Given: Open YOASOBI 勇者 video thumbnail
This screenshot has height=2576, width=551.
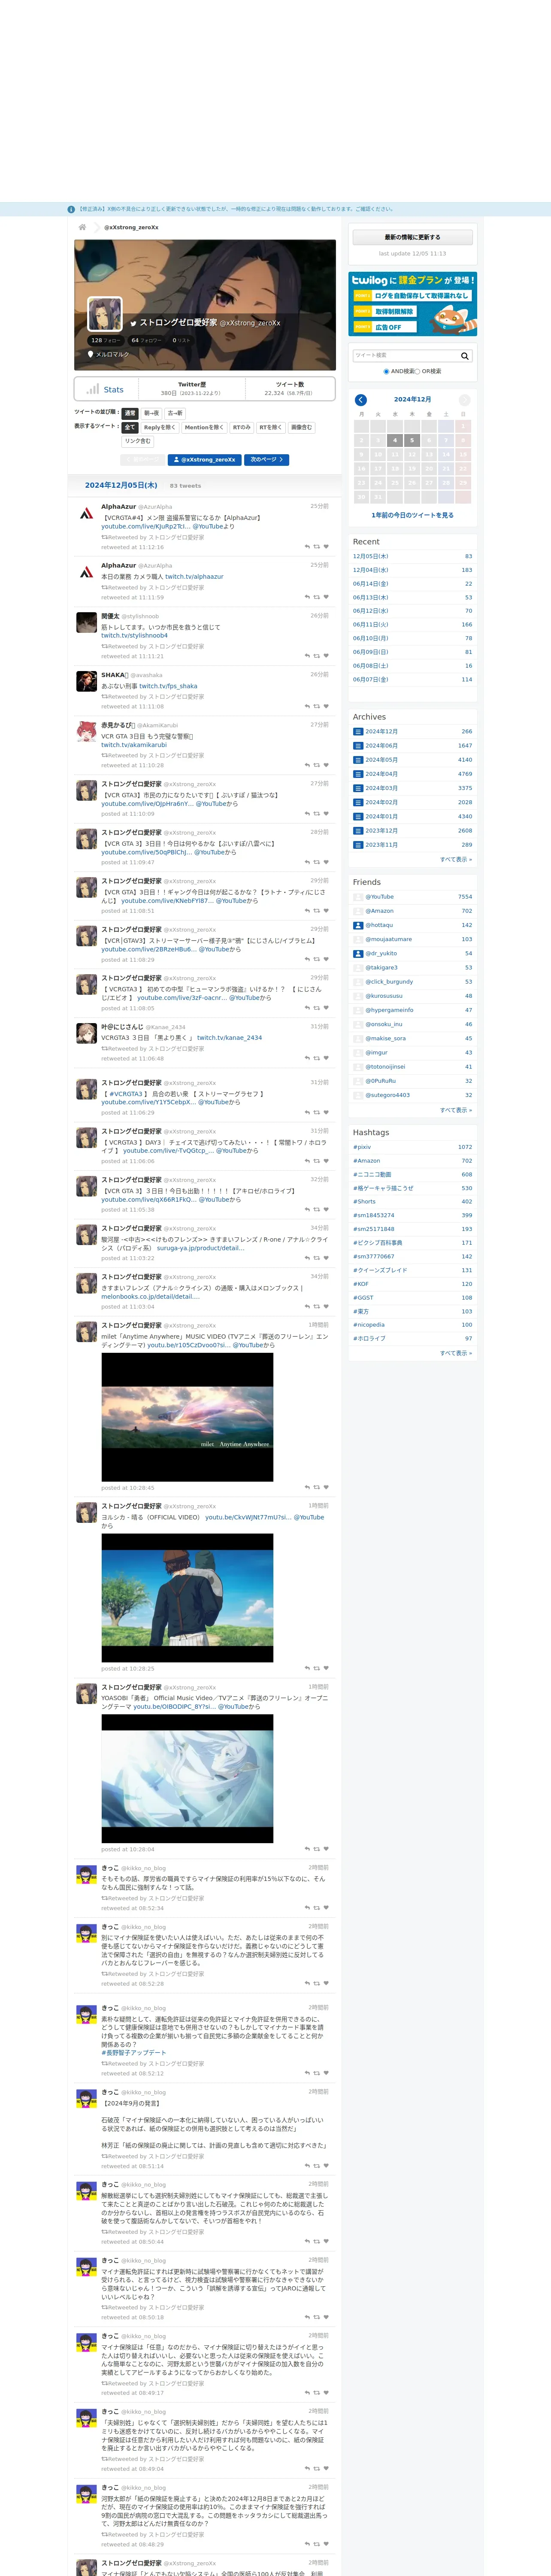Looking at the screenshot, I should [187, 1779].
